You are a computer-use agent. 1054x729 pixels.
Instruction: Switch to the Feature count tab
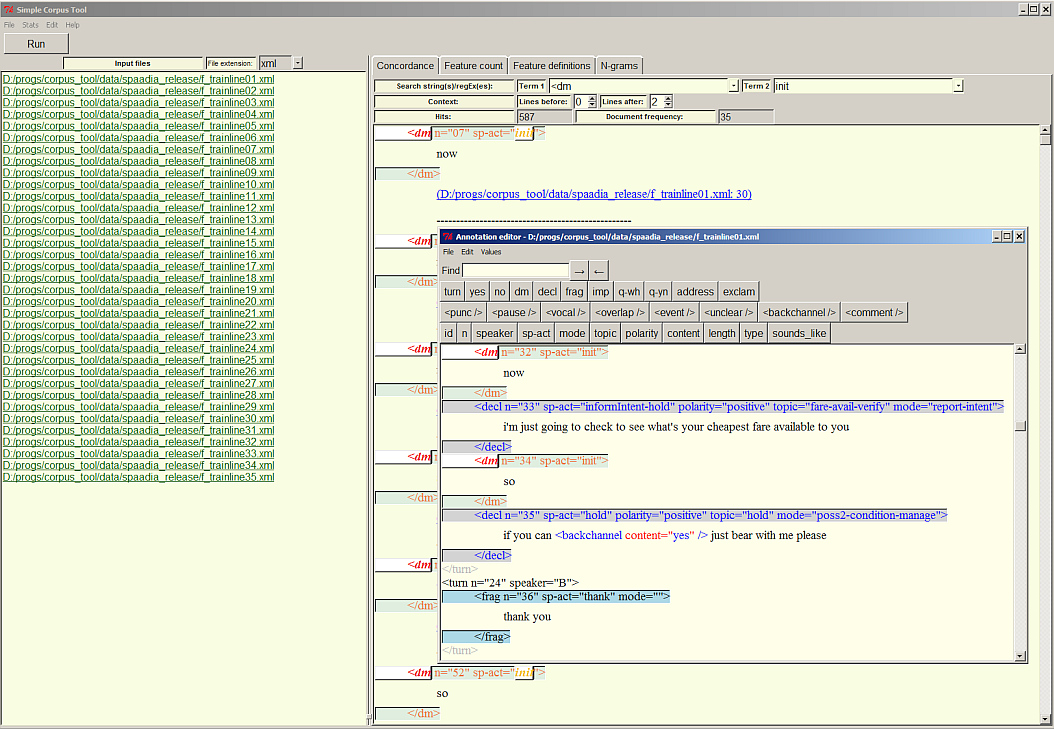point(474,66)
